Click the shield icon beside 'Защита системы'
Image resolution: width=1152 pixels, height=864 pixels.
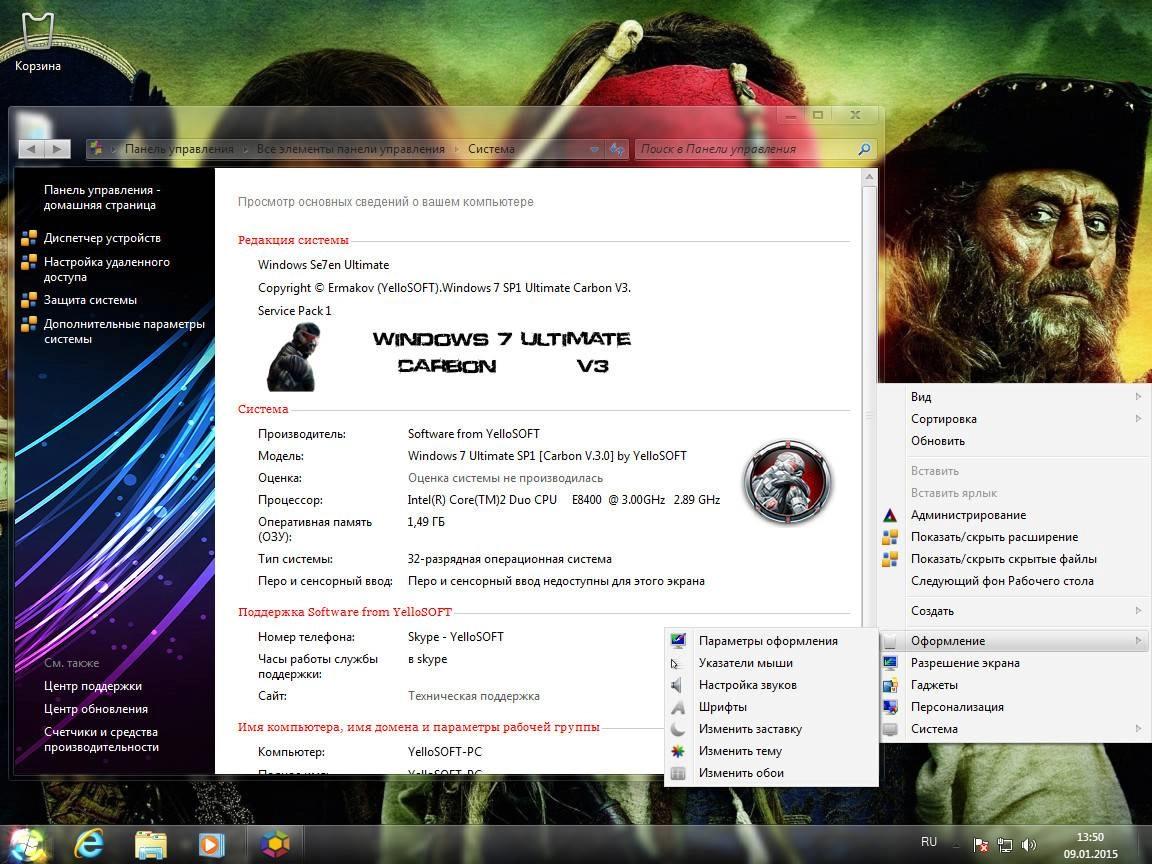pos(29,300)
